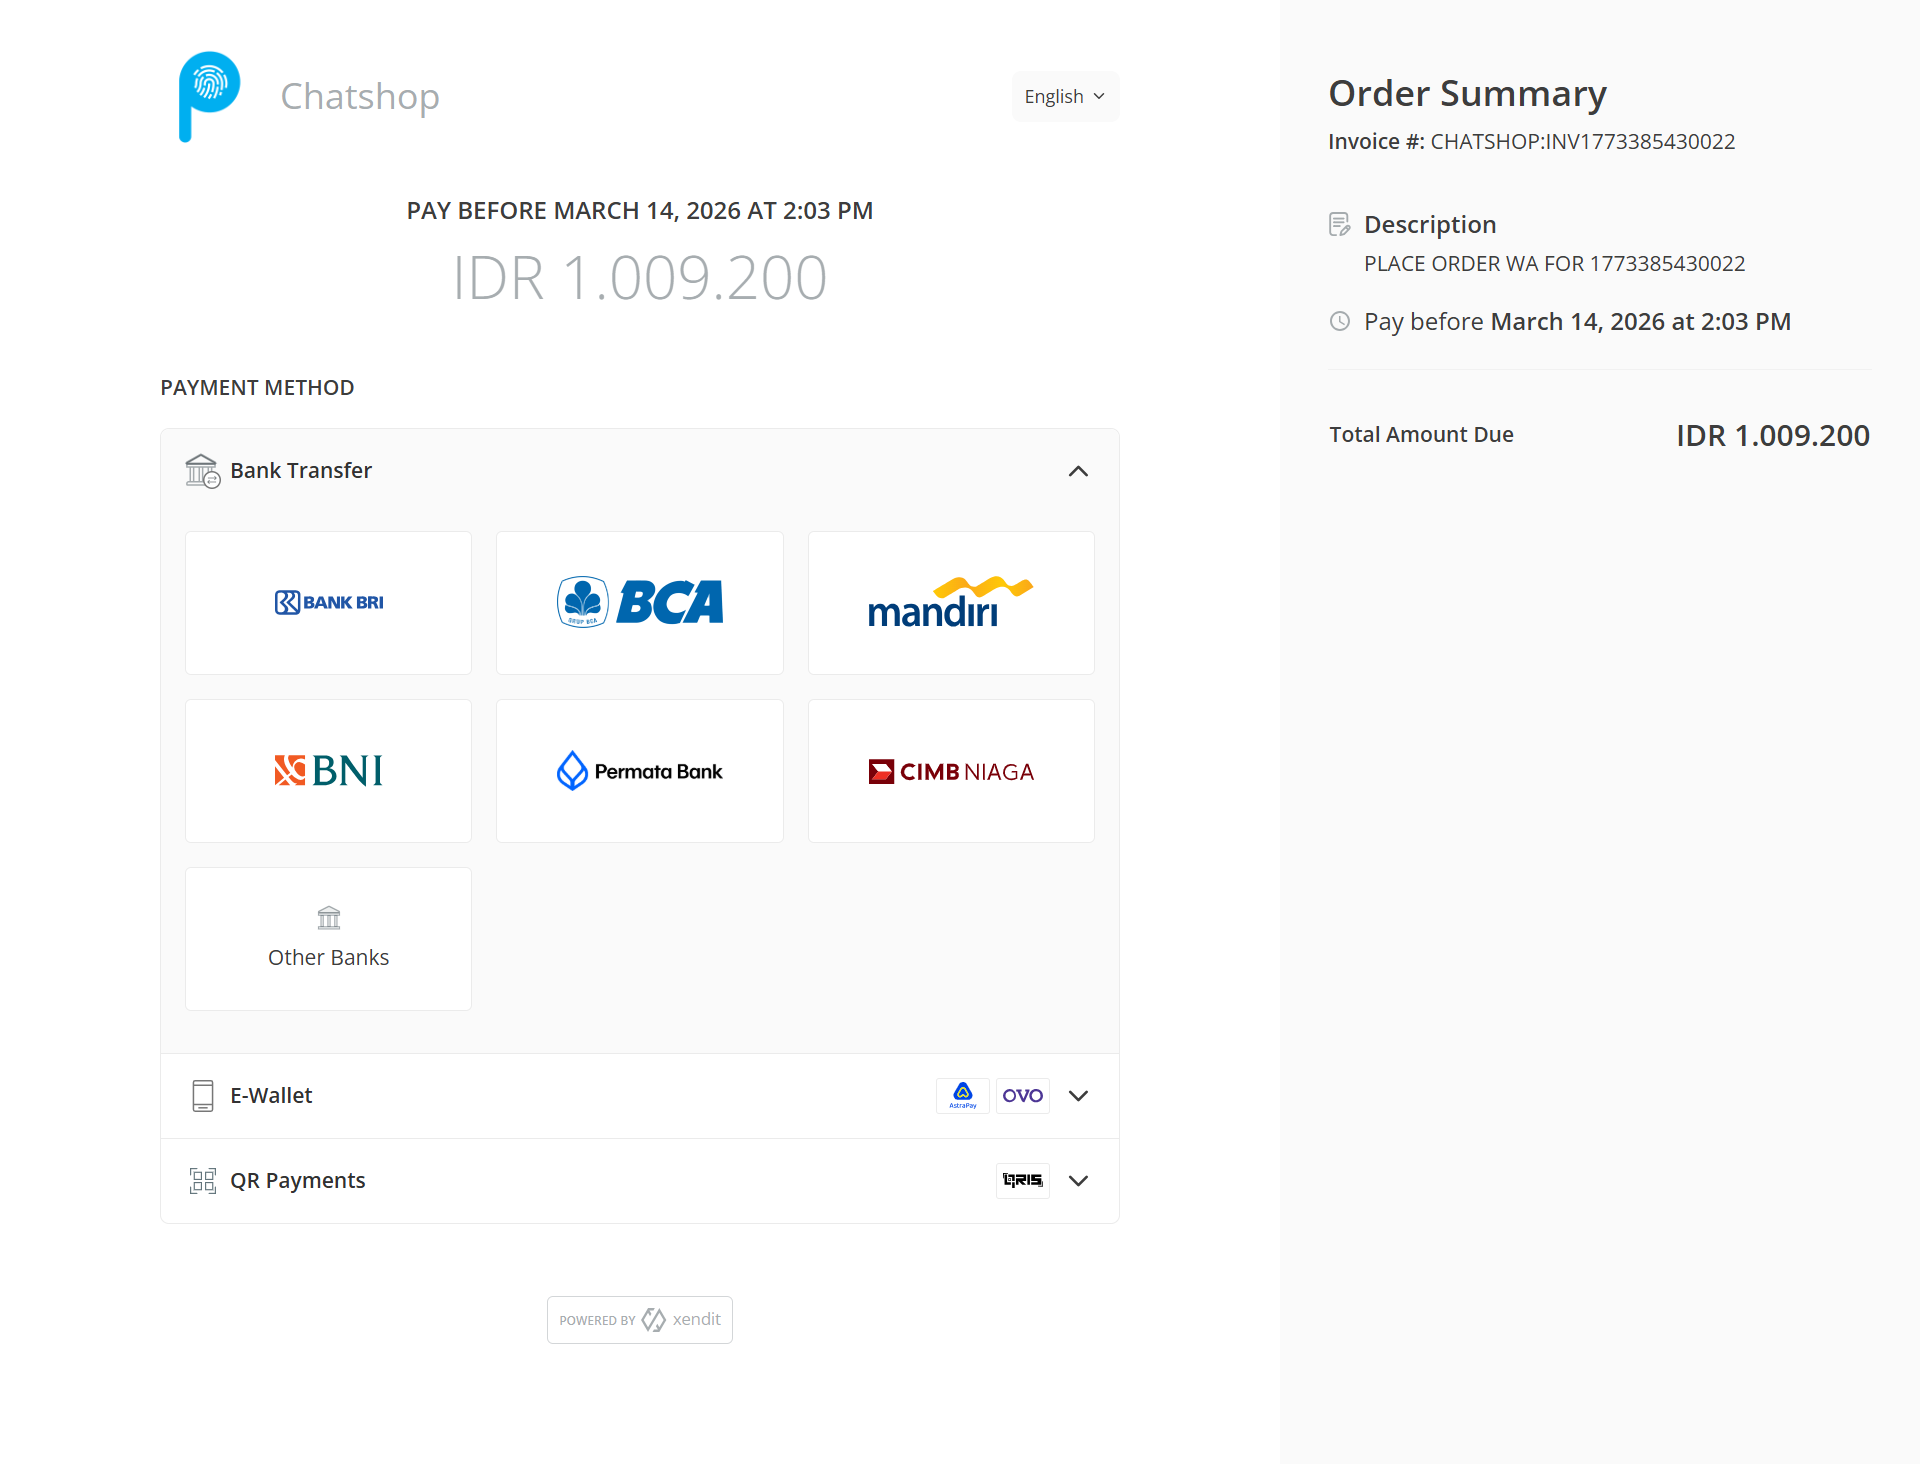Click the invoice number text
This screenshot has height=1464, width=1920.
point(1582,142)
